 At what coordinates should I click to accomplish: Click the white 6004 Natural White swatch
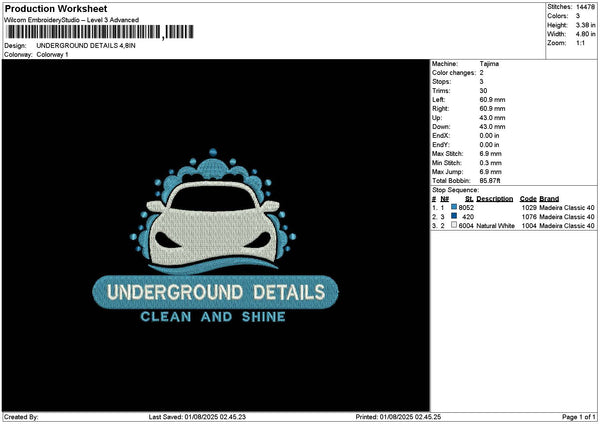point(455,226)
